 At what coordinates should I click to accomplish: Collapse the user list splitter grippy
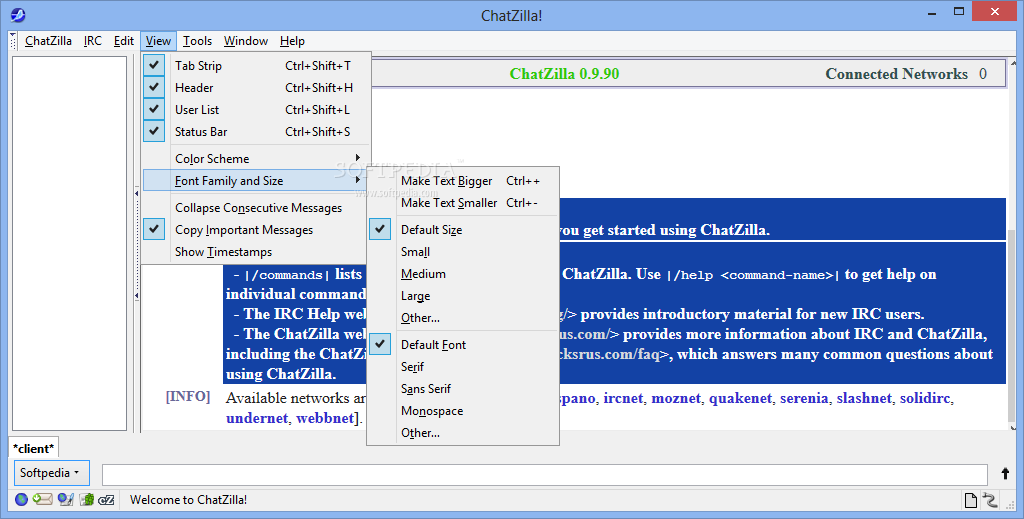(136, 194)
